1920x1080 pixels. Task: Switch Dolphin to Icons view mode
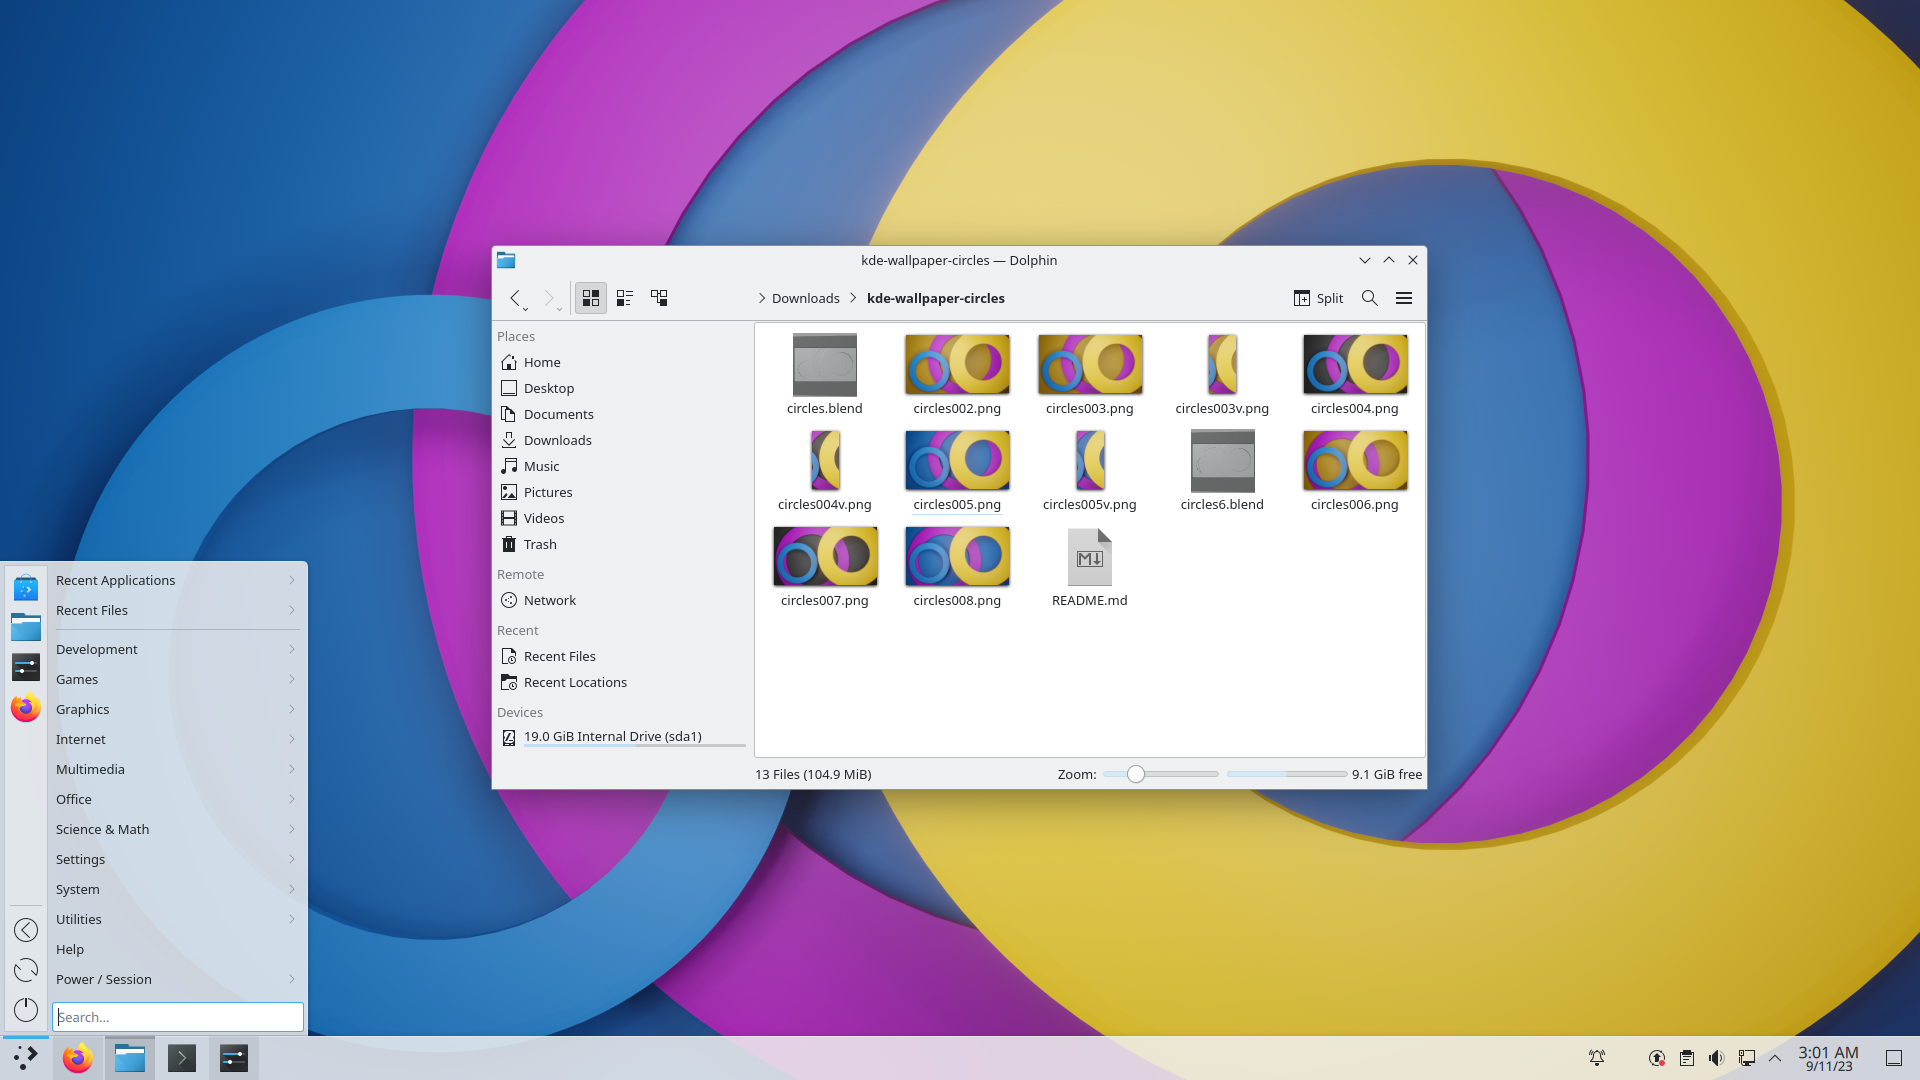590,298
